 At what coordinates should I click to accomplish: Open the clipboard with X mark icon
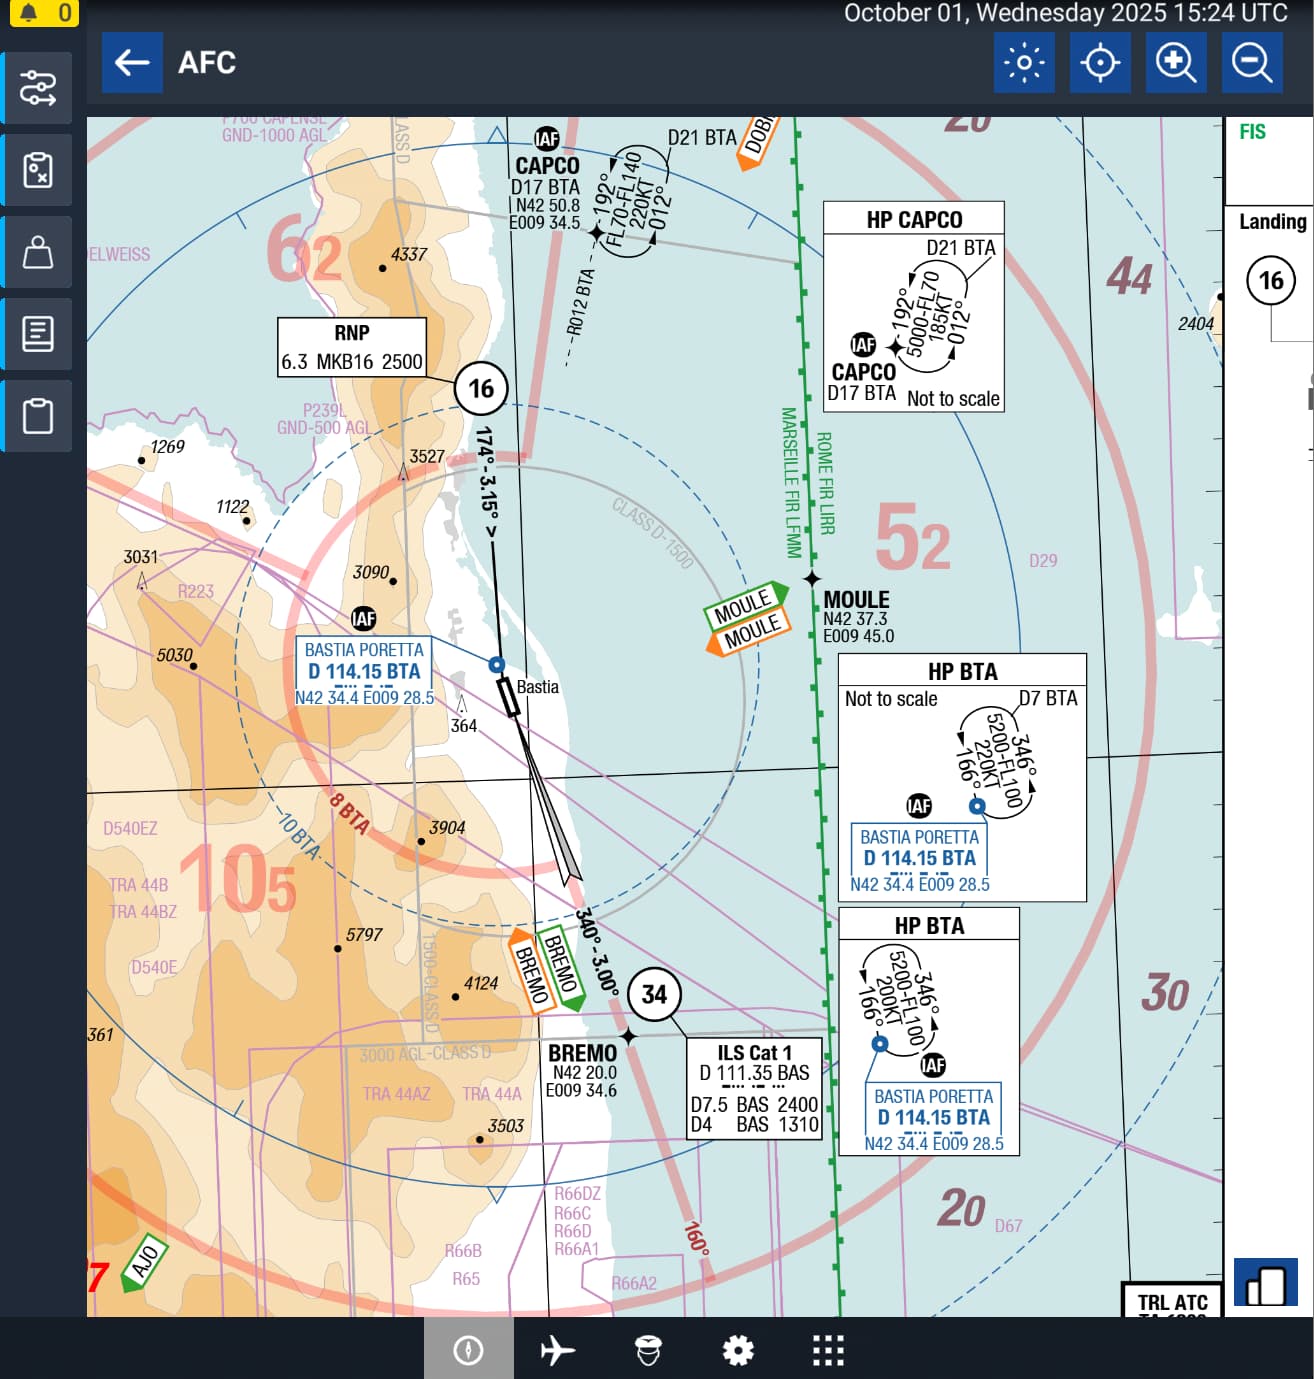pyautogui.click(x=38, y=171)
